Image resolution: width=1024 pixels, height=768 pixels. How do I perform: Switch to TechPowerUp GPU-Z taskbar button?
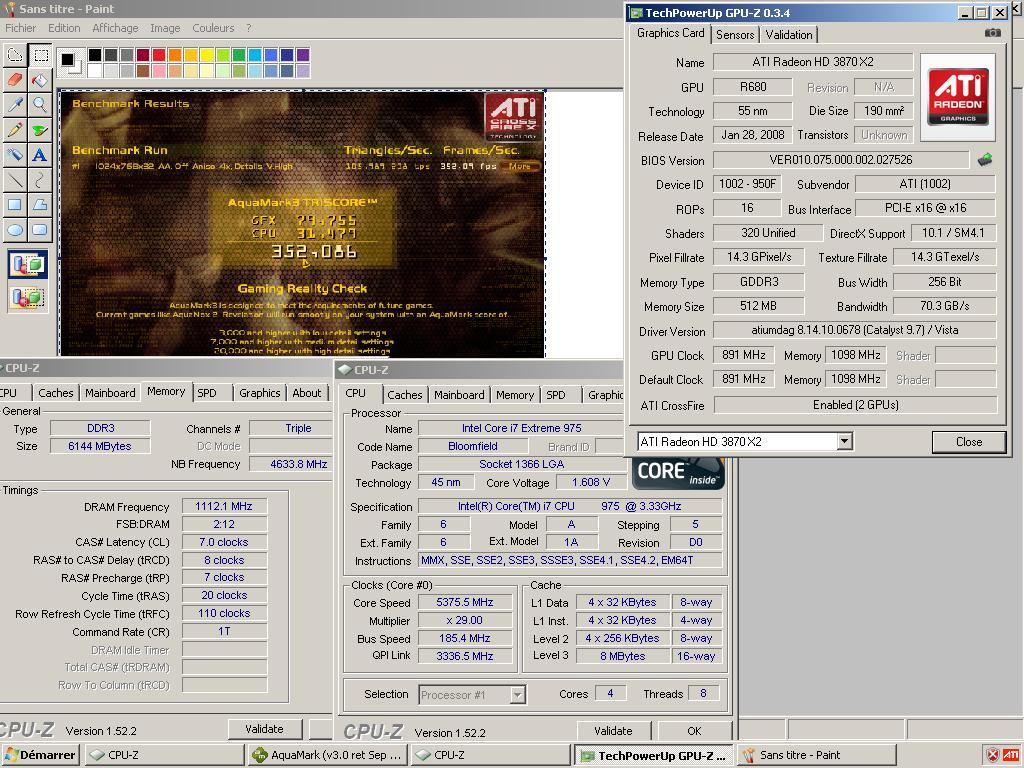click(654, 755)
